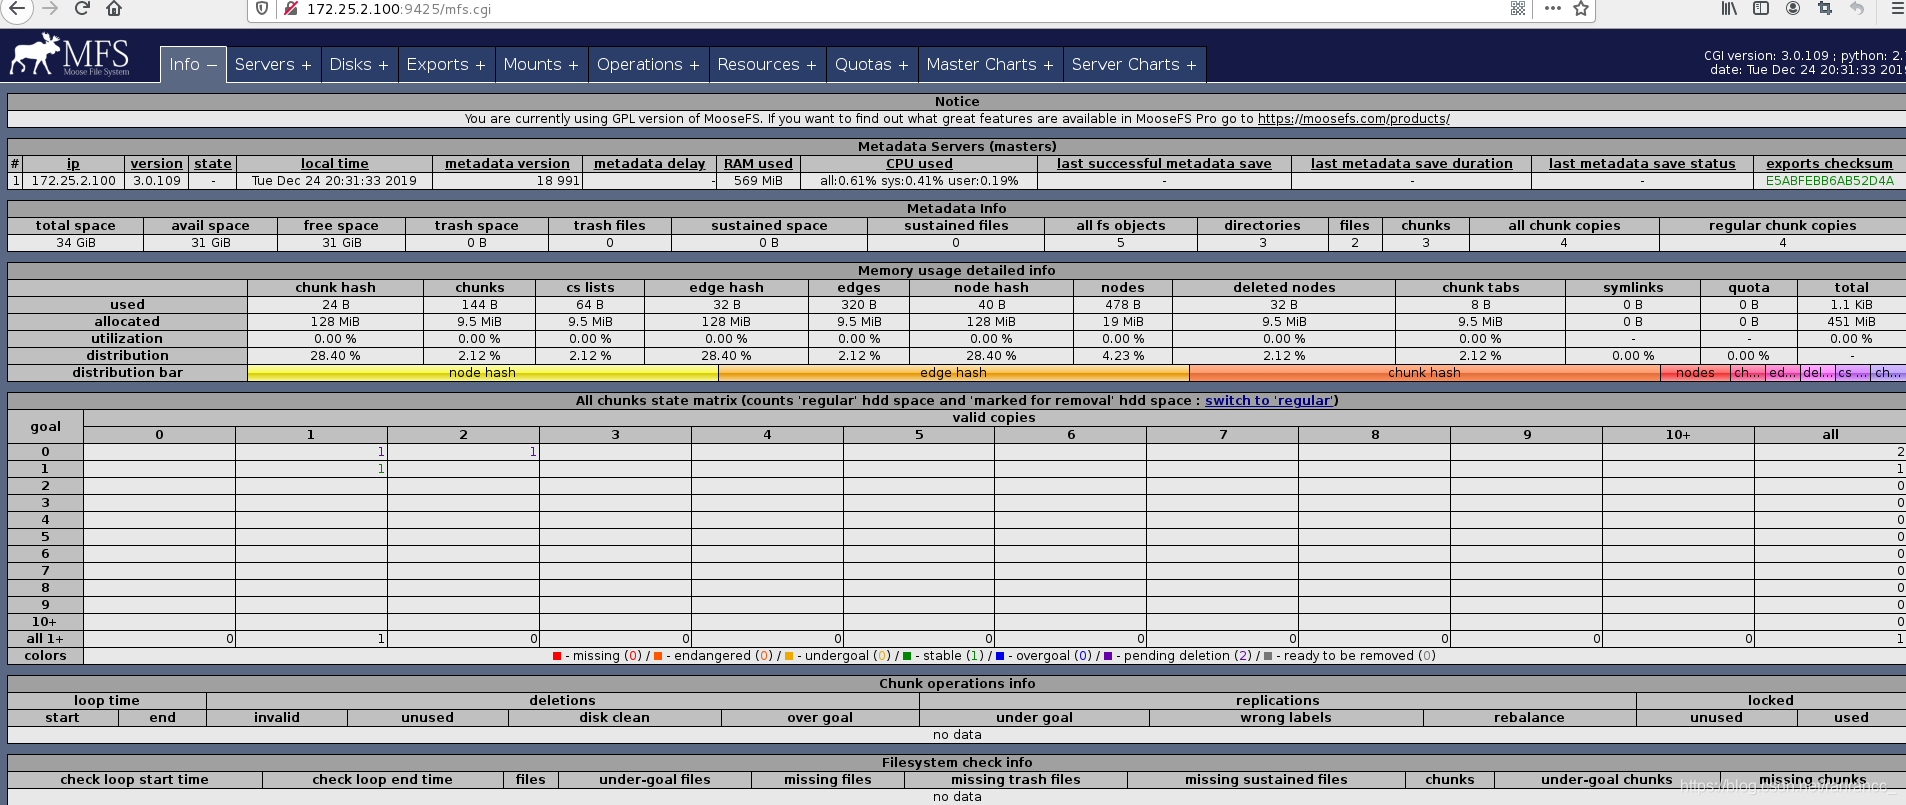Bookmark this page with the star icon

[x=1581, y=8]
